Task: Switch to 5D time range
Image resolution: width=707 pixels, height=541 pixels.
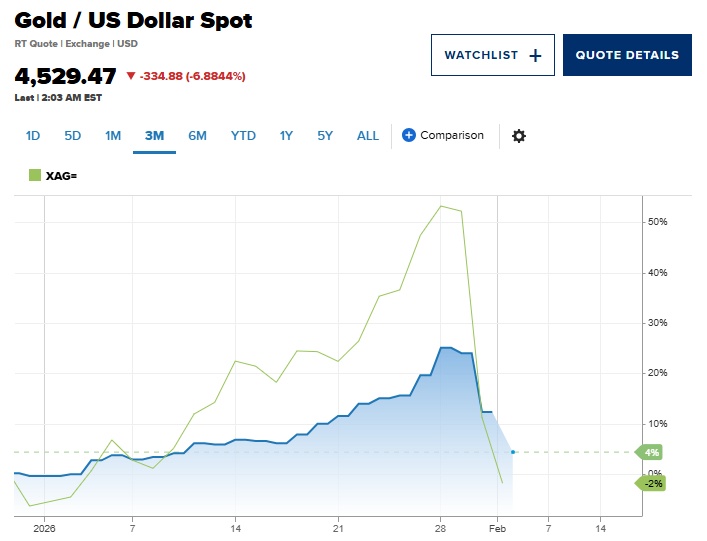Action: [72, 136]
